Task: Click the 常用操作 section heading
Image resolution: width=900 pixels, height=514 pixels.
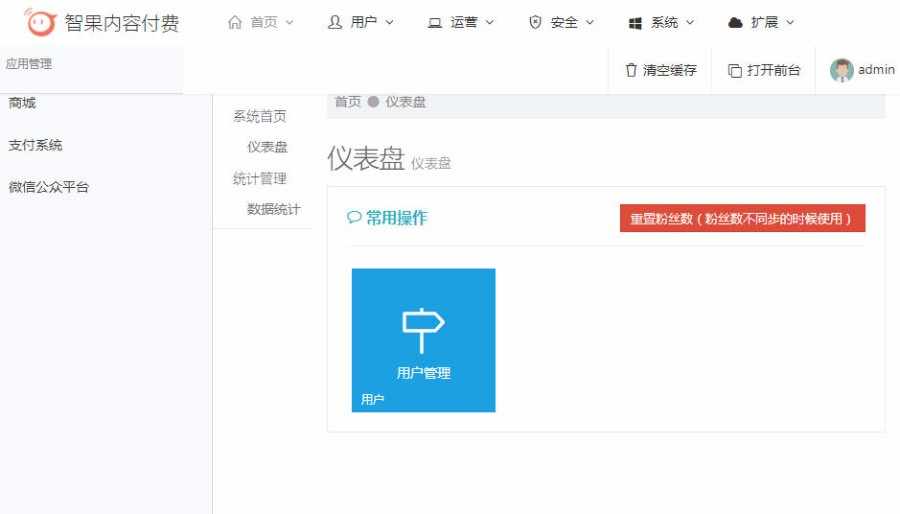Action: (396, 217)
